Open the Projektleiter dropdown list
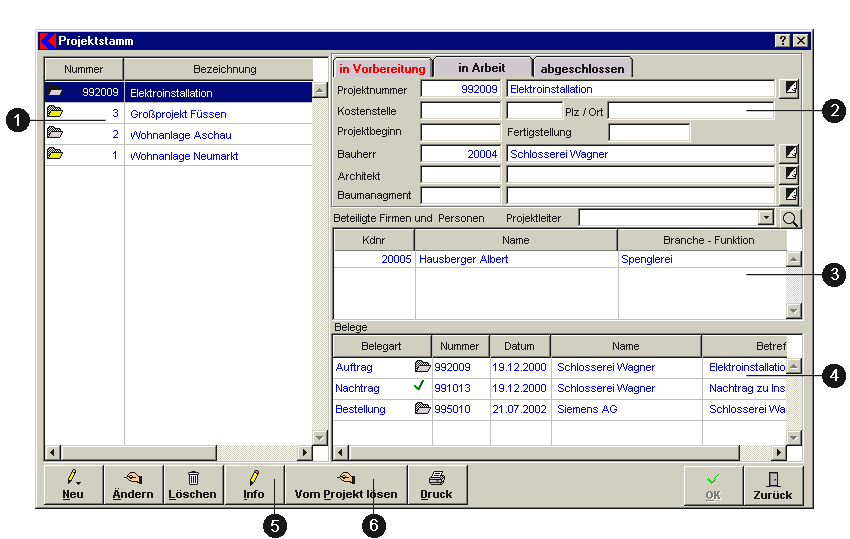Image resolution: width=850 pixels, height=539 pixels. coord(766,218)
